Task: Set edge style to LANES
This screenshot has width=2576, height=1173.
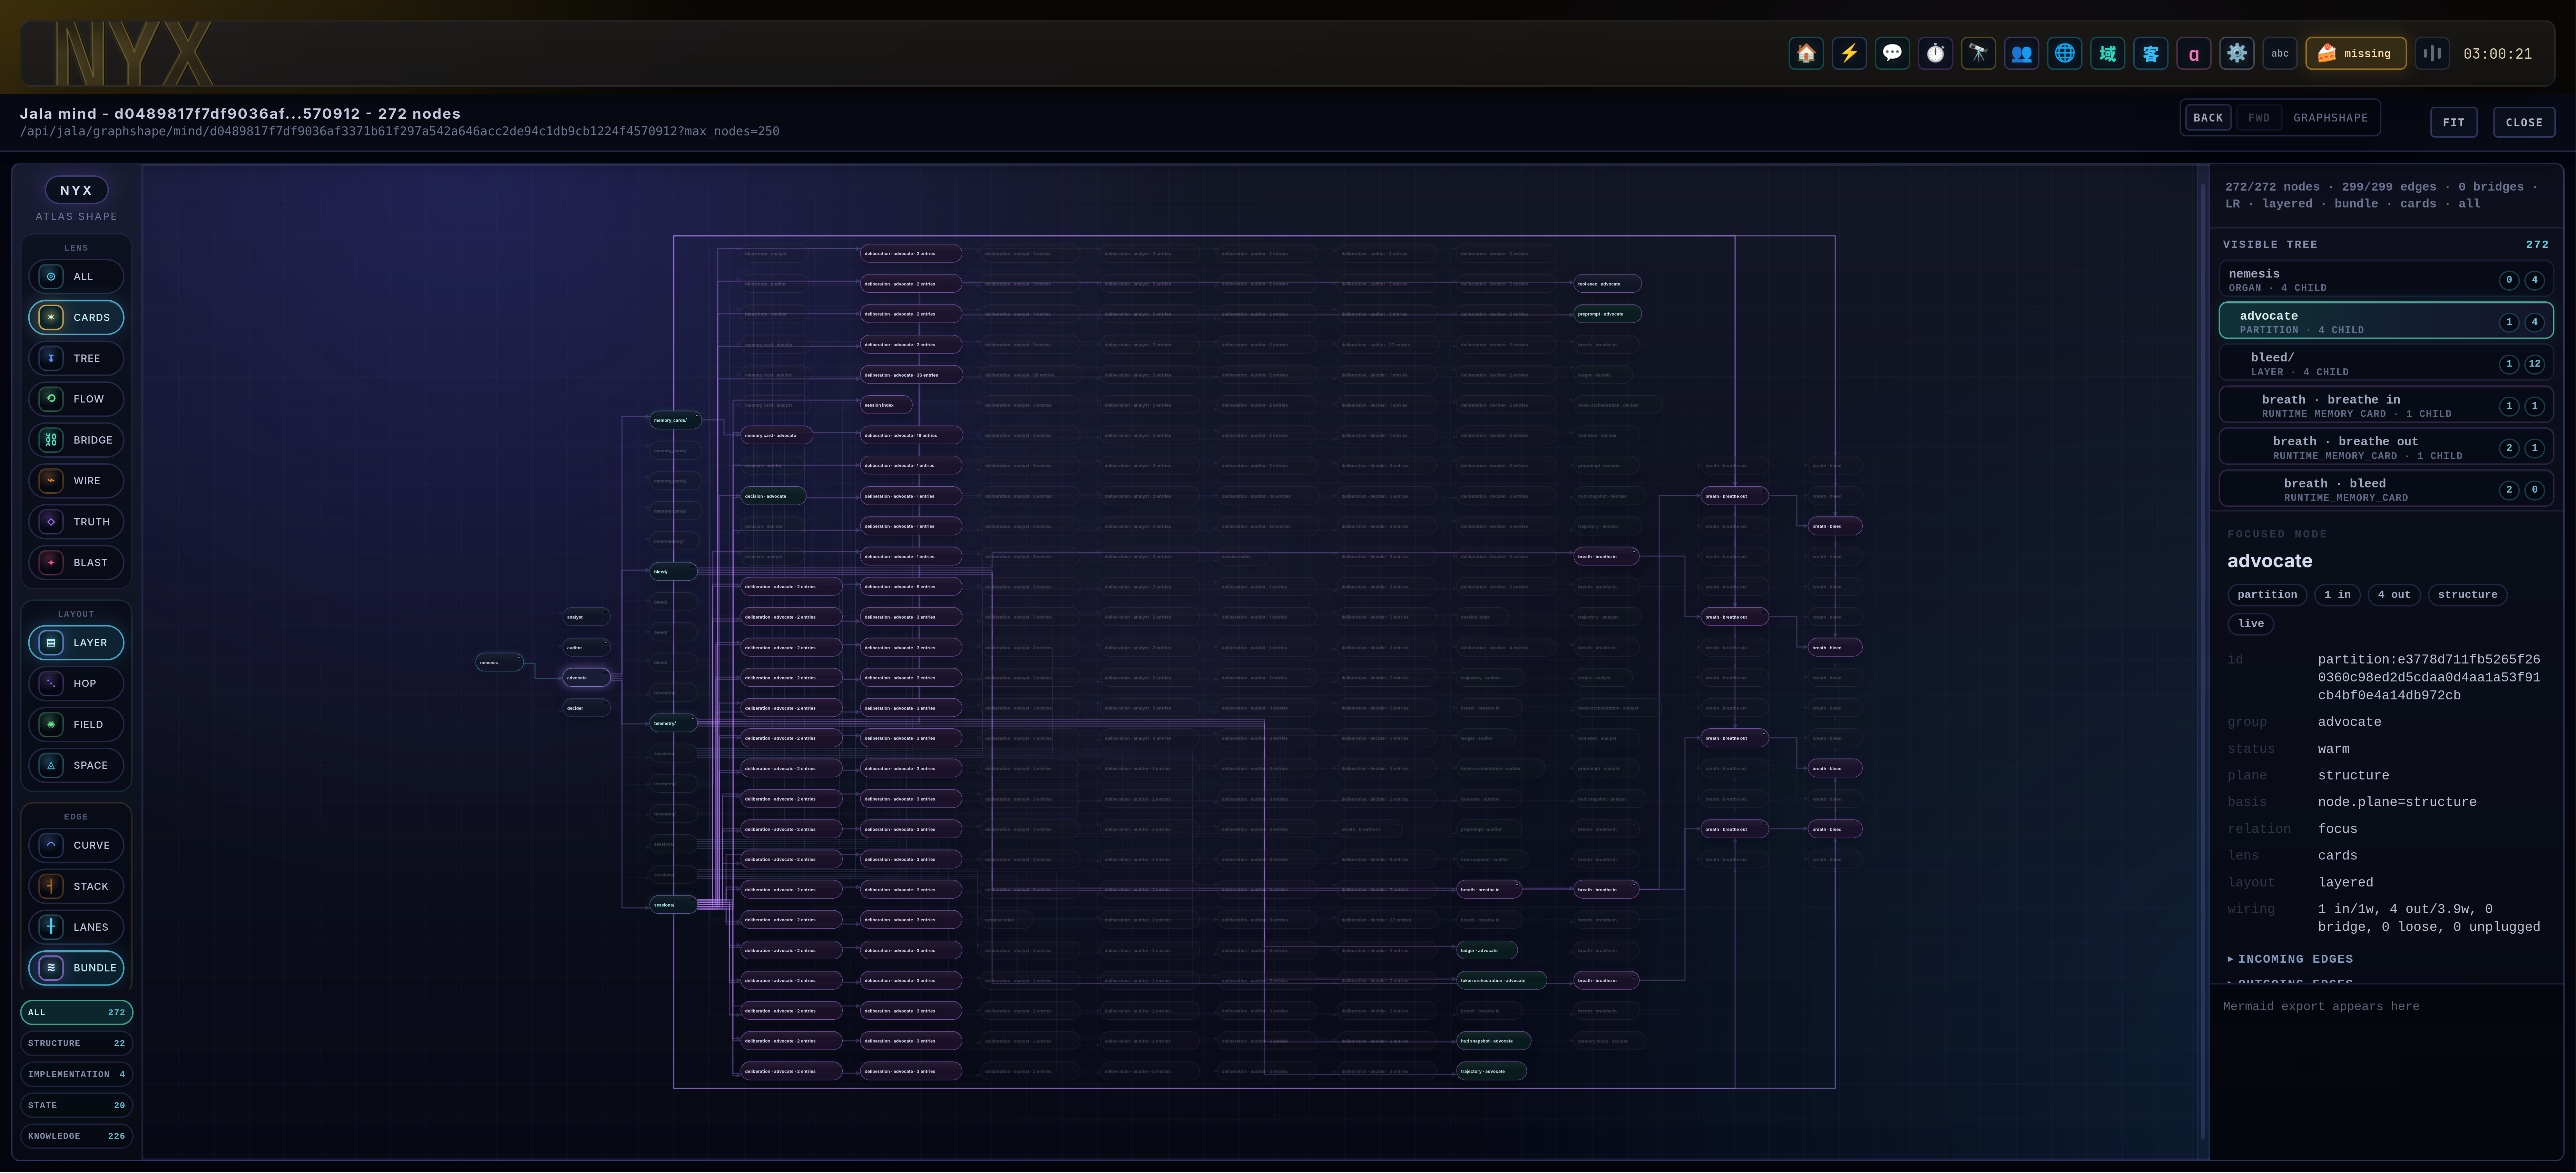Action: pyautogui.click(x=76, y=928)
